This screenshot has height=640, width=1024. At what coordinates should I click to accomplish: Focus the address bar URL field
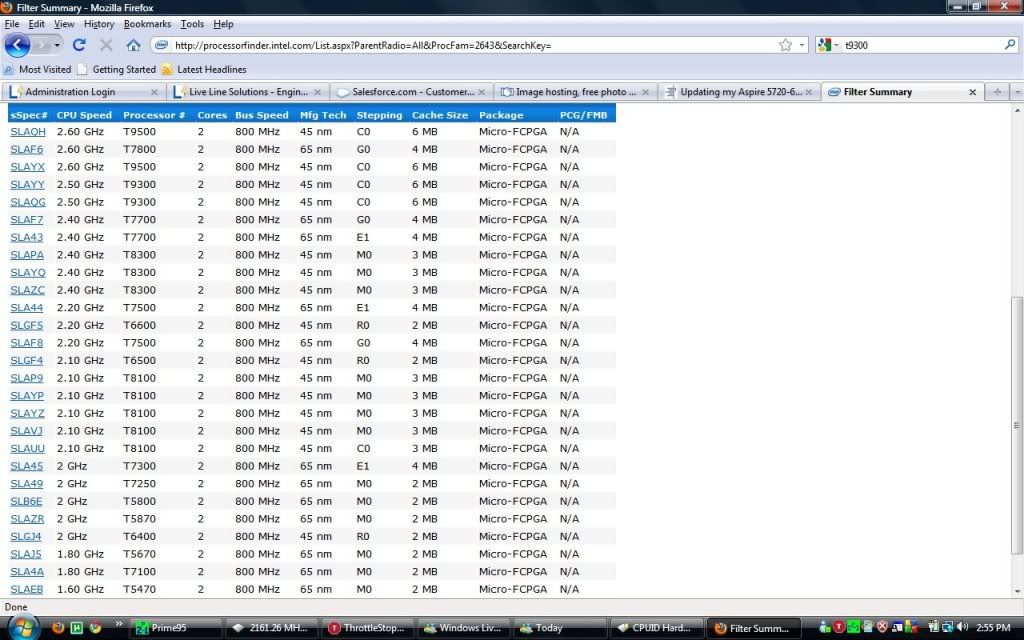(473, 45)
